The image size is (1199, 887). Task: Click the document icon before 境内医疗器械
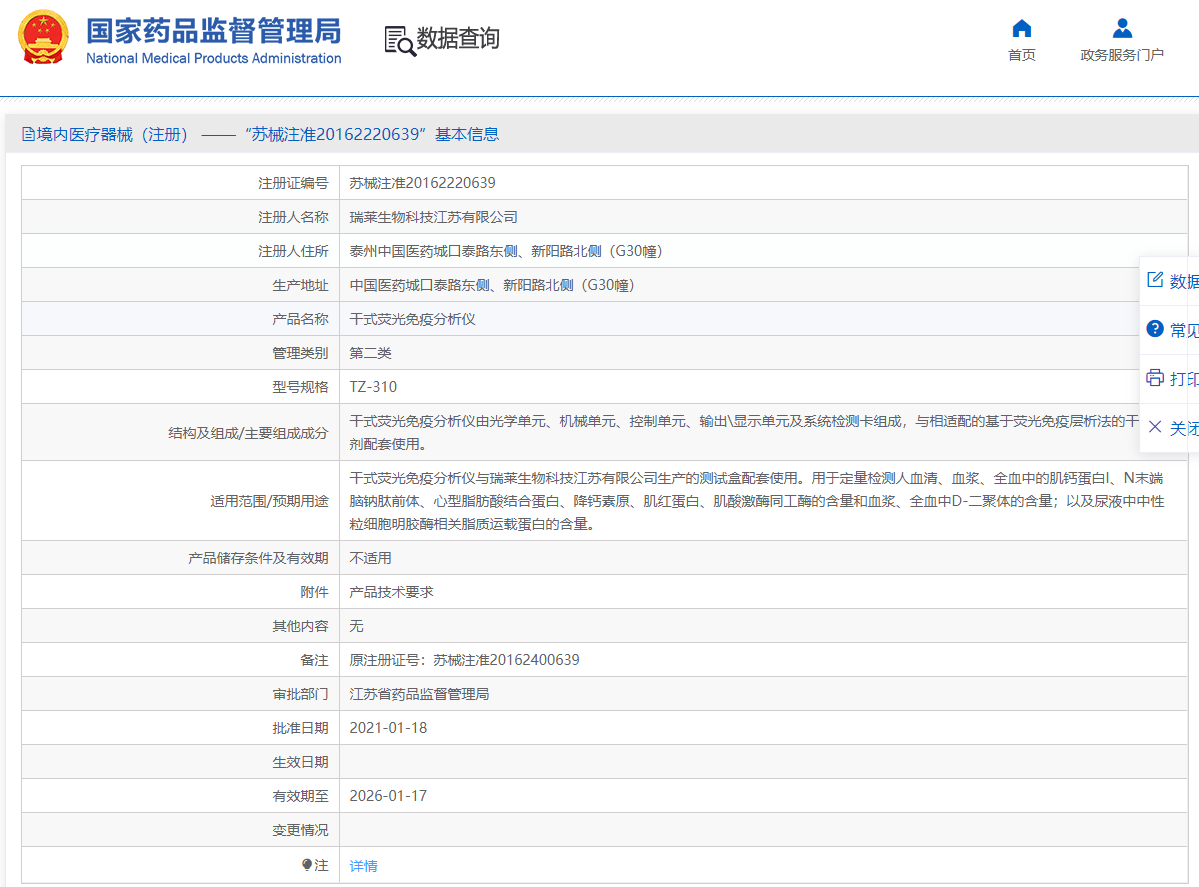pos(29,133)
